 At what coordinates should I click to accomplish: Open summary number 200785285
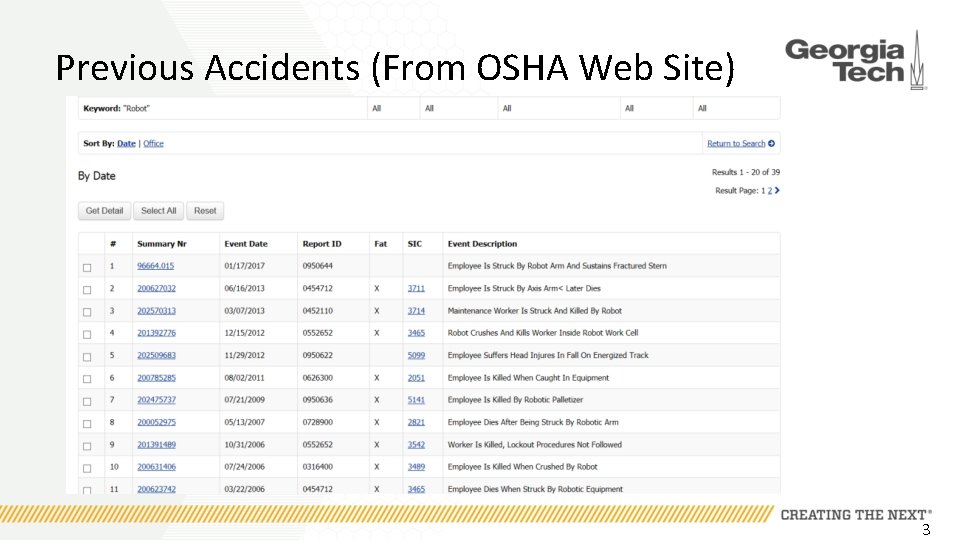[156, 378]
